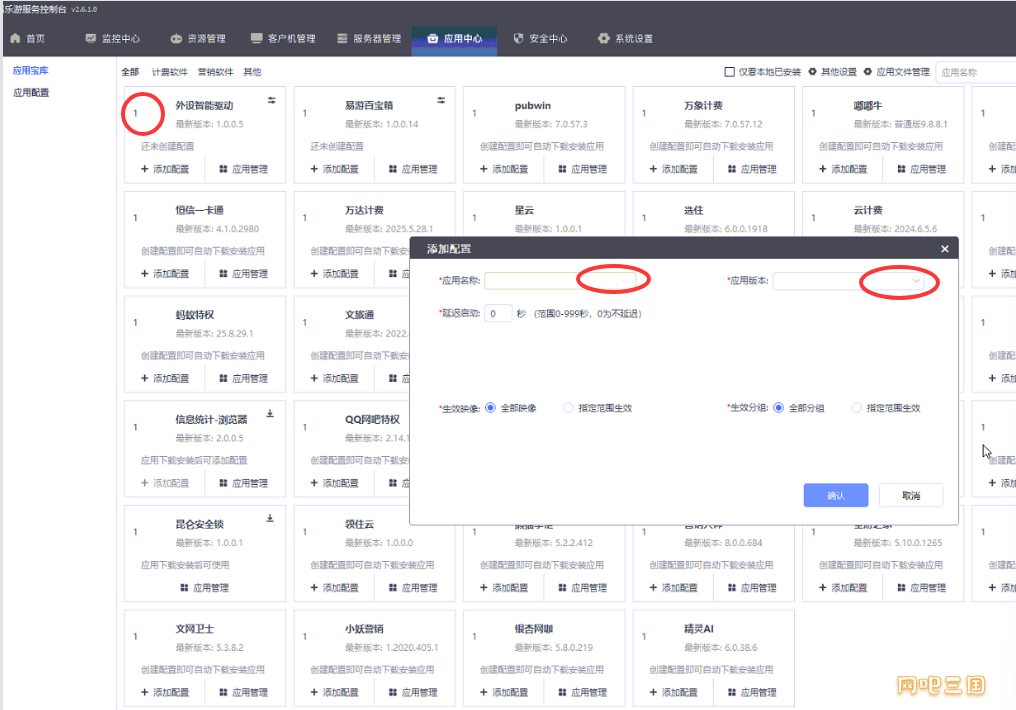
Task: Click download icon on 信息统计-浏览器 card
Action: [x=270, y=413]
